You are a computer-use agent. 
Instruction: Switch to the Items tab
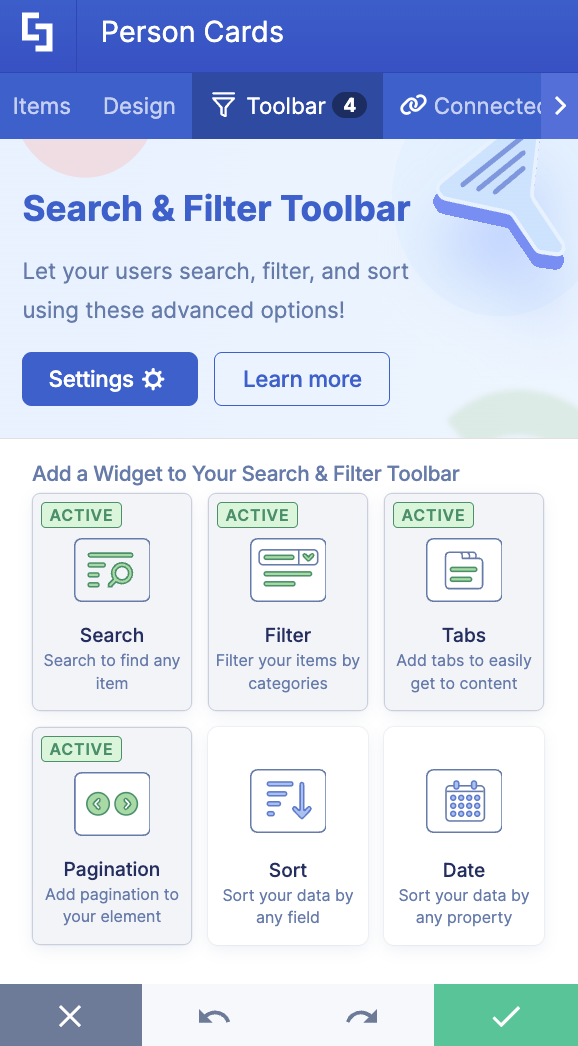pyautogui.click(x=41, y=105)
